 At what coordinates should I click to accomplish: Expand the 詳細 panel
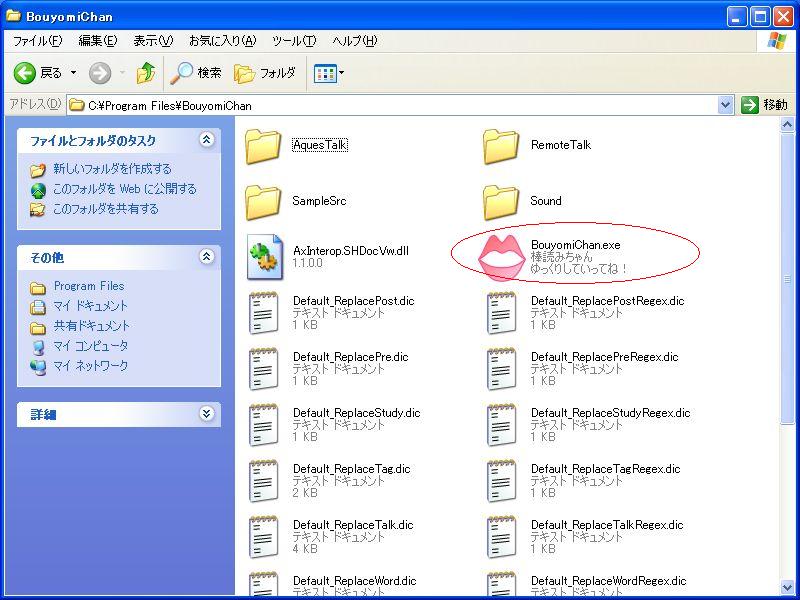(x=207, y=413)
